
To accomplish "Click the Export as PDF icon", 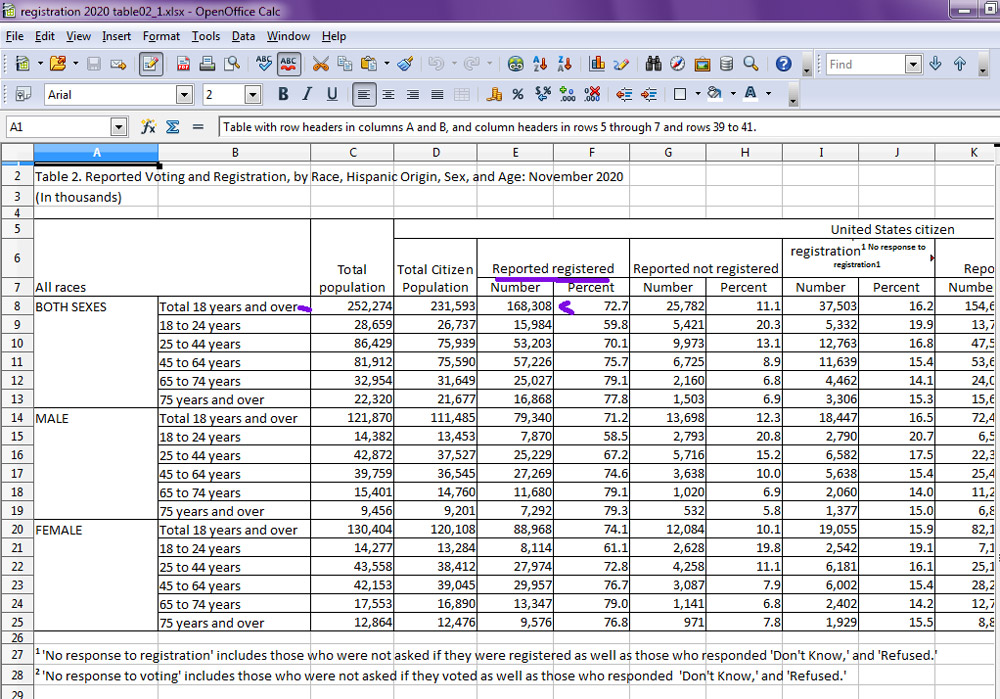I will coord(184,64).
